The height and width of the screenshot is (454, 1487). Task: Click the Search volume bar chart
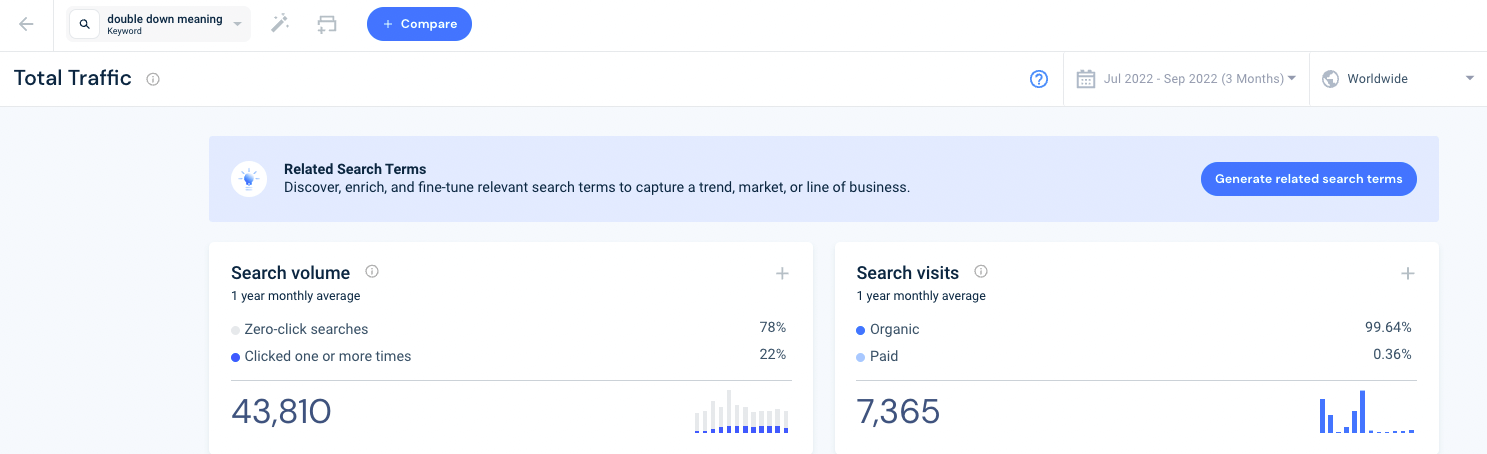pyautogui.click(x=742, y=412)
